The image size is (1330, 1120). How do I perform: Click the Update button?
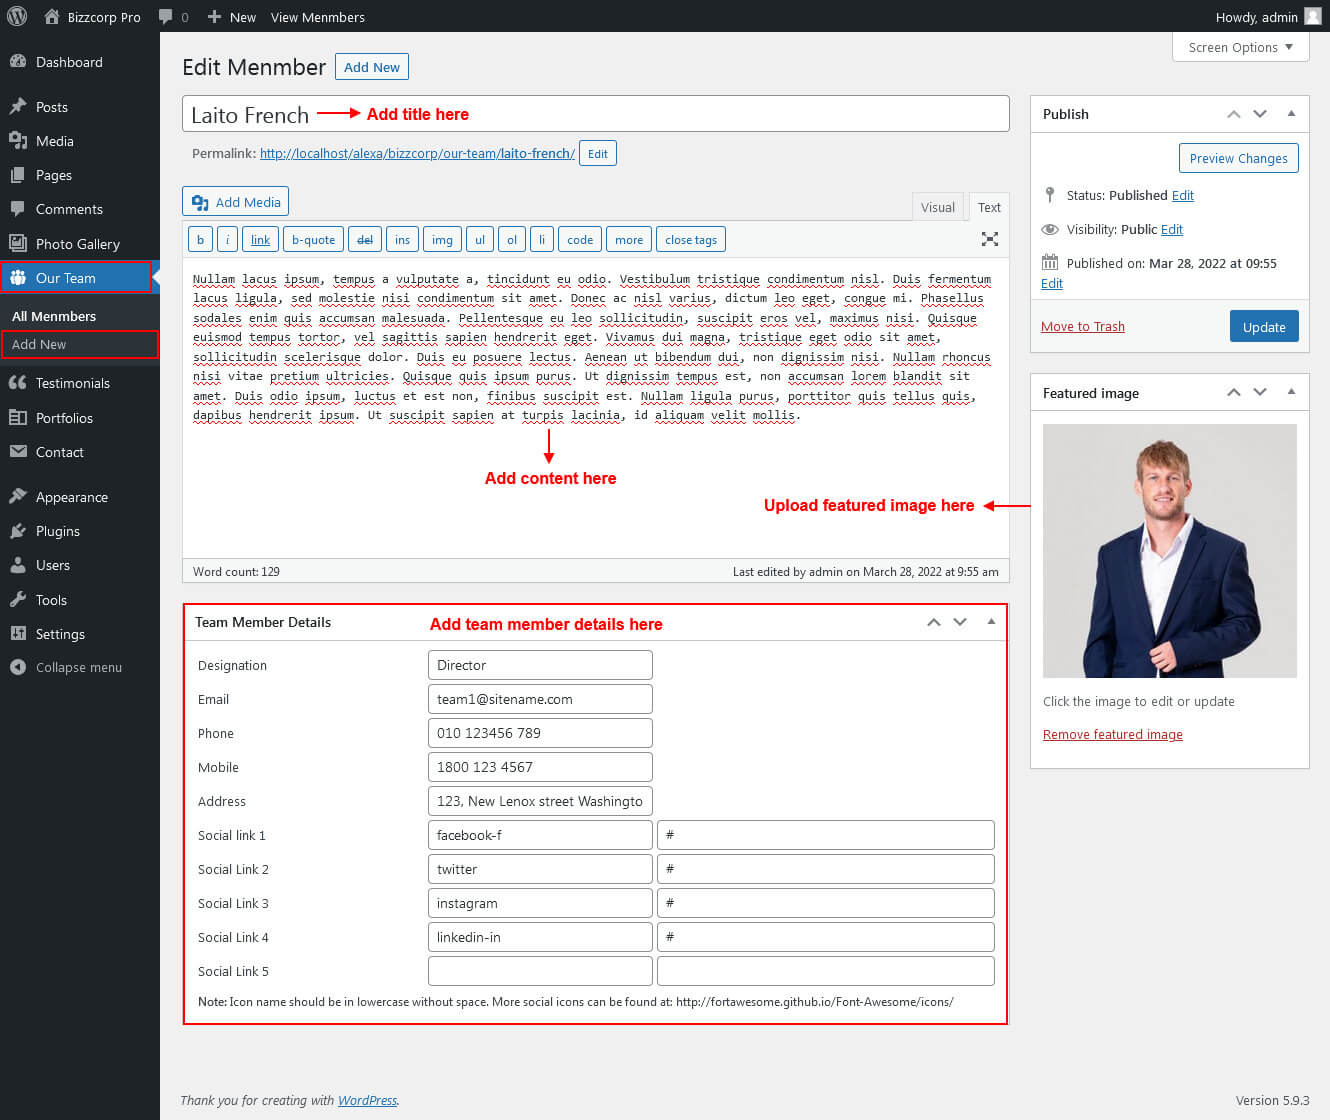[x=1264, y=327]
